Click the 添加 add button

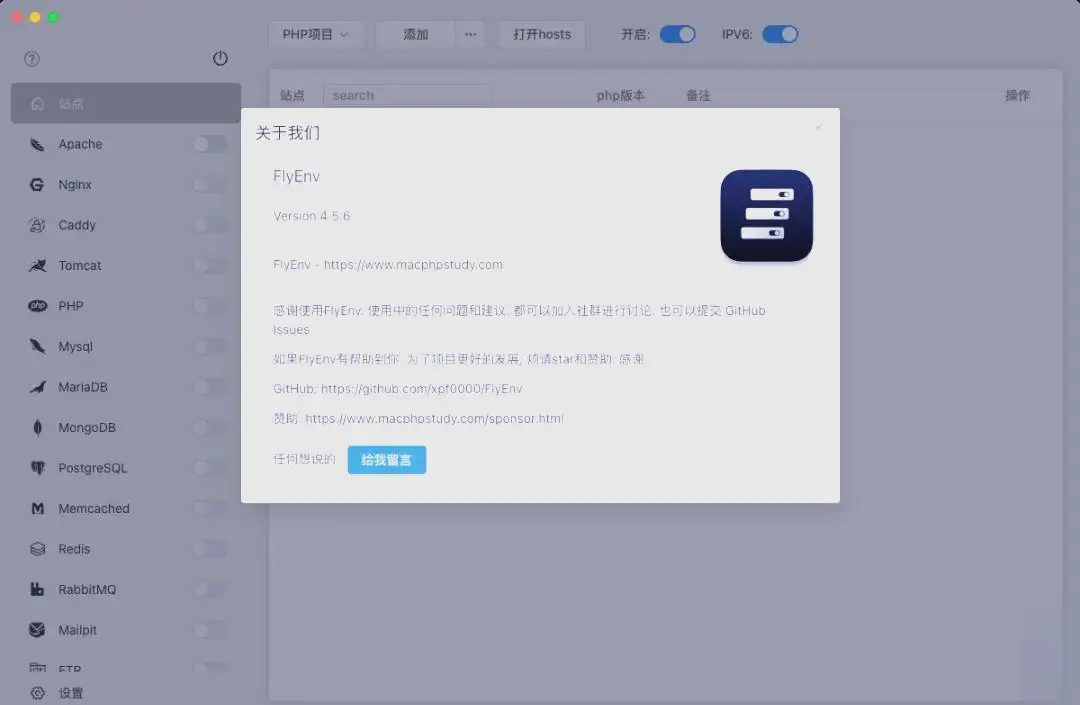coord(415,34)
